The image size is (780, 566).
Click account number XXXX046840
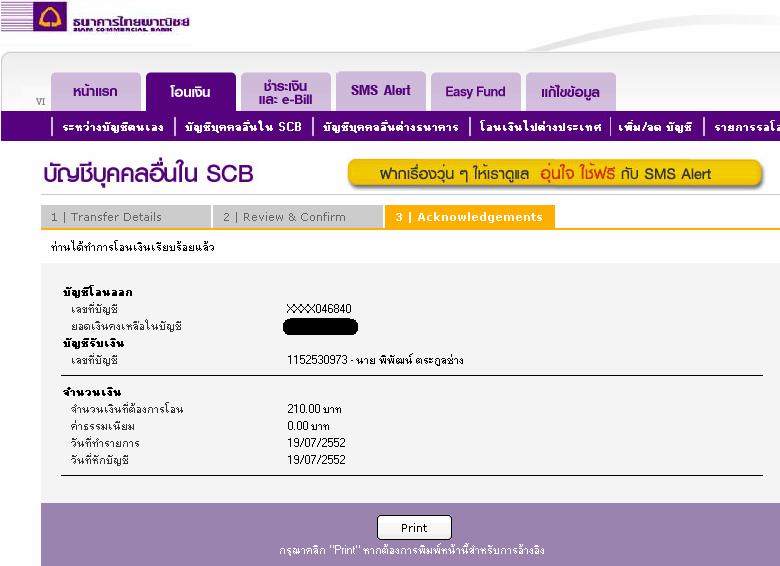[x=319, y=309]
